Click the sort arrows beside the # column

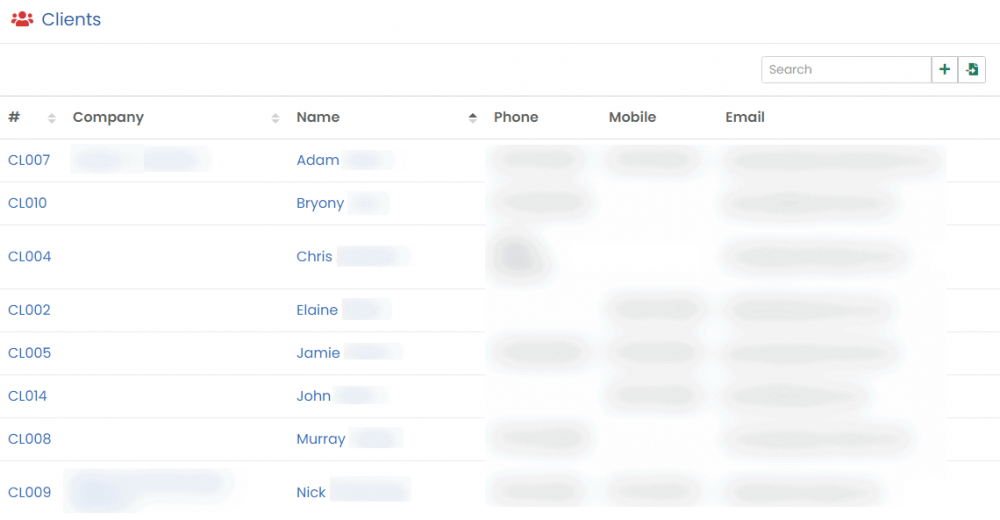point(52,118)
